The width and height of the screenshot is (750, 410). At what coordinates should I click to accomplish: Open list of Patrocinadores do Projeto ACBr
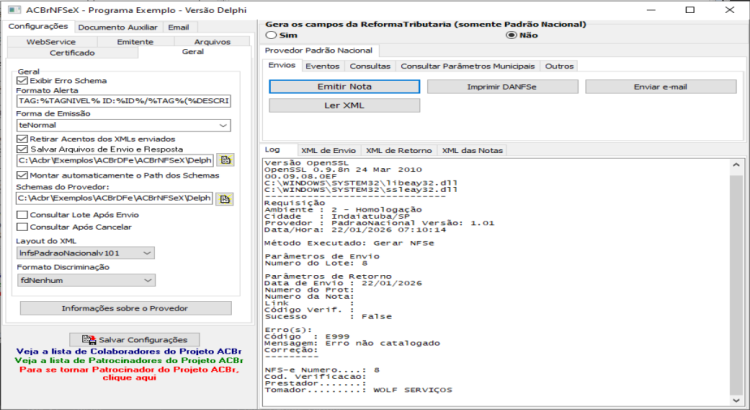[x=129, y=361]
